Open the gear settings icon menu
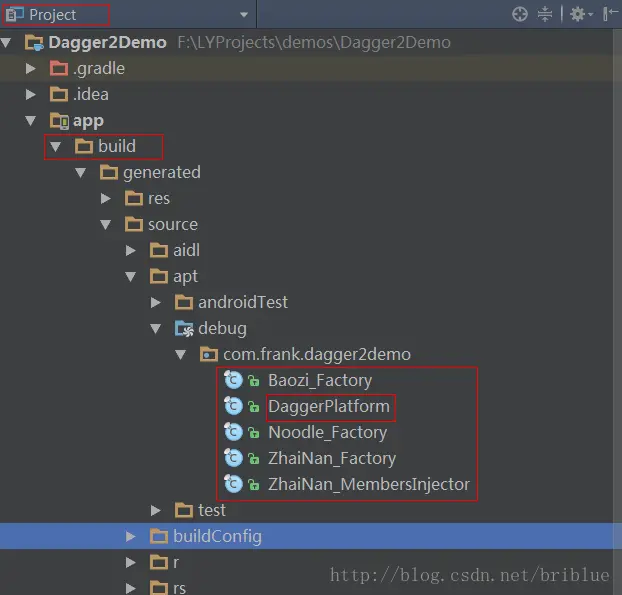This screenshot has height=595, width=622. [x=581, y=14]
